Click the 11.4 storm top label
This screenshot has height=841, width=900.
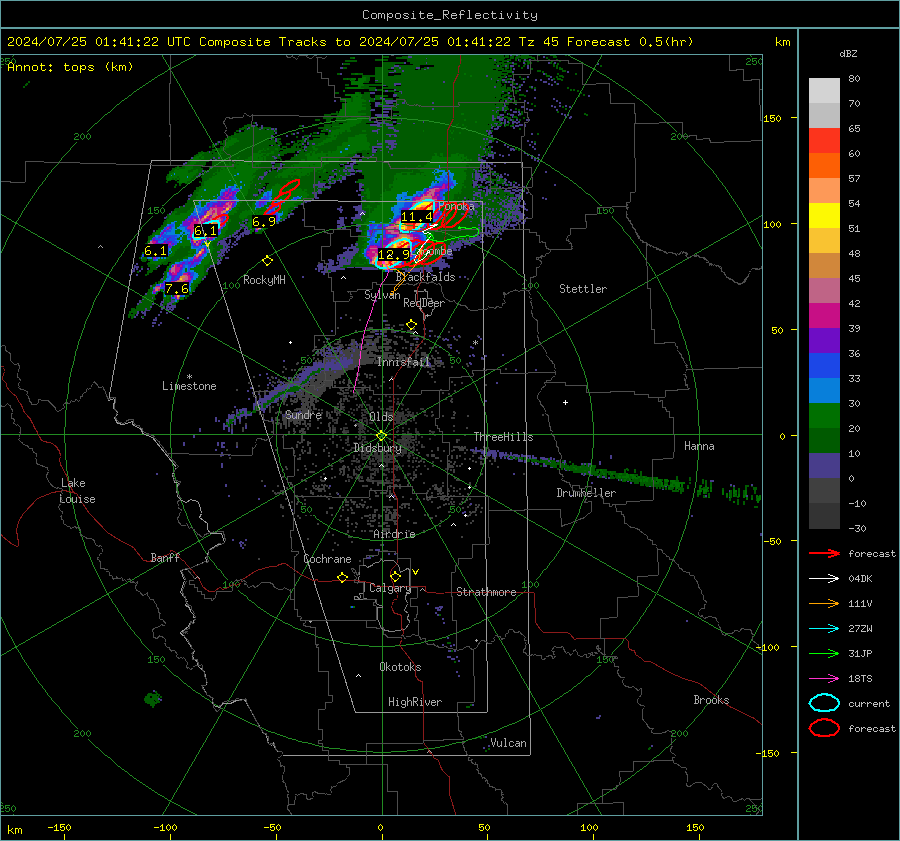click(x=417, y=217)
